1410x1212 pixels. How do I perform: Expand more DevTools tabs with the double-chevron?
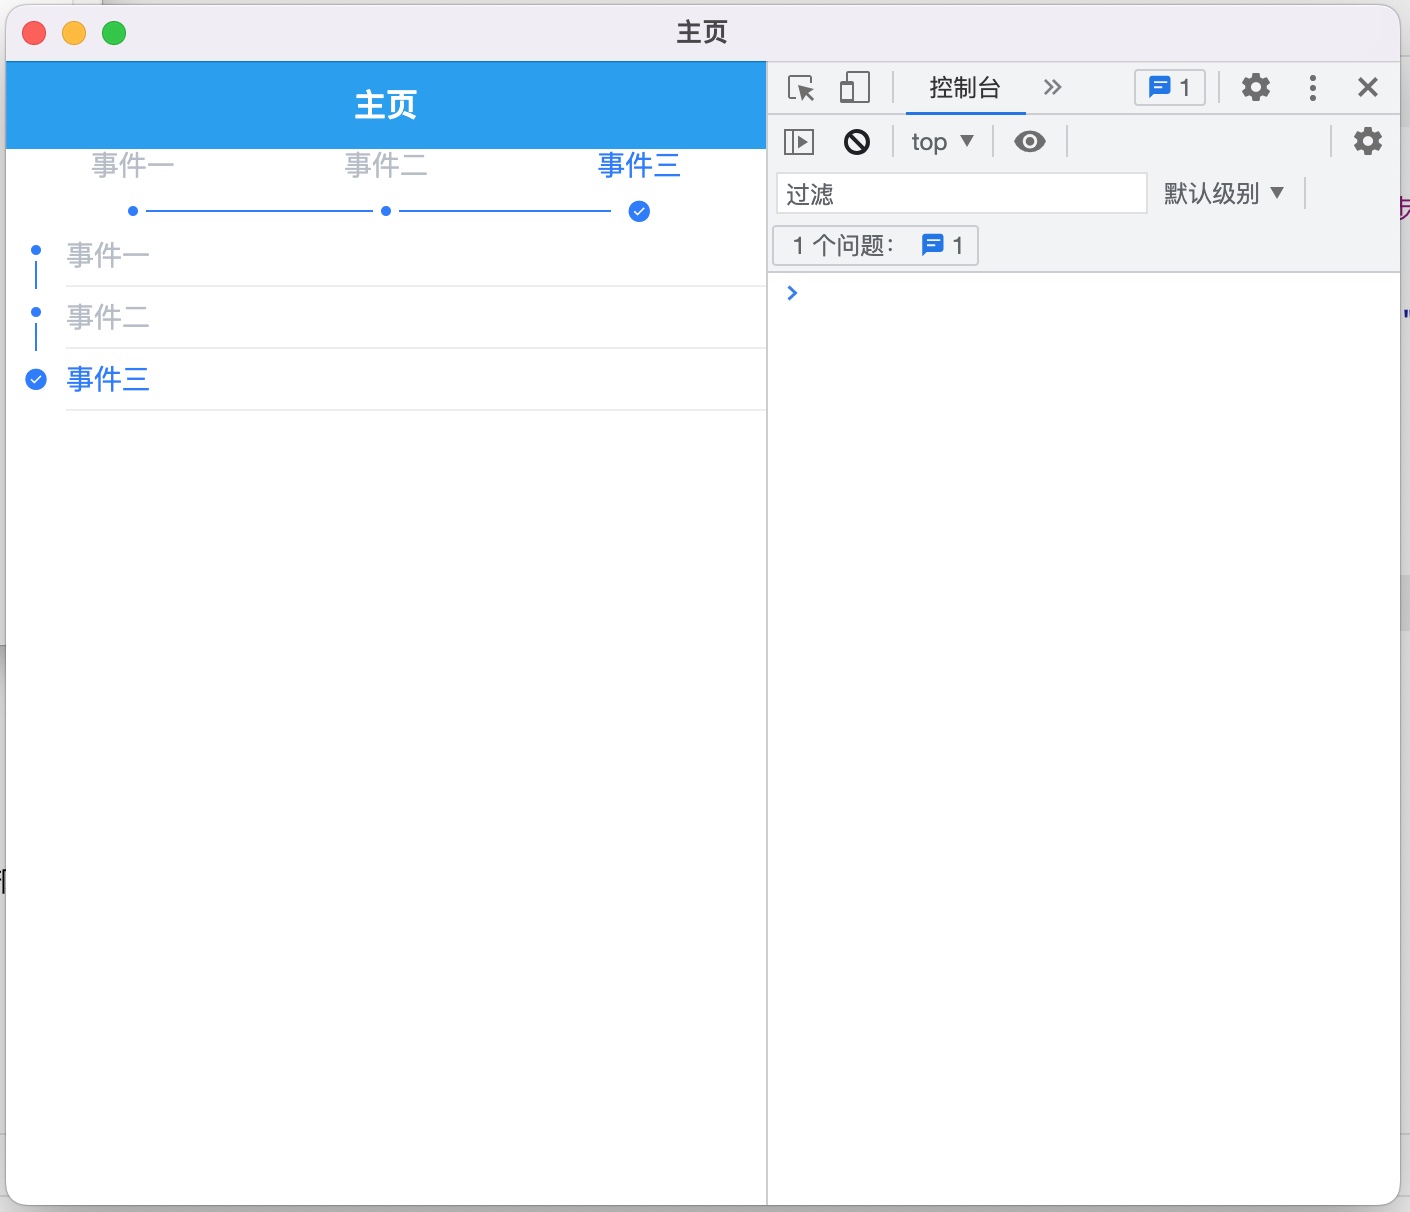point(1052,87)
